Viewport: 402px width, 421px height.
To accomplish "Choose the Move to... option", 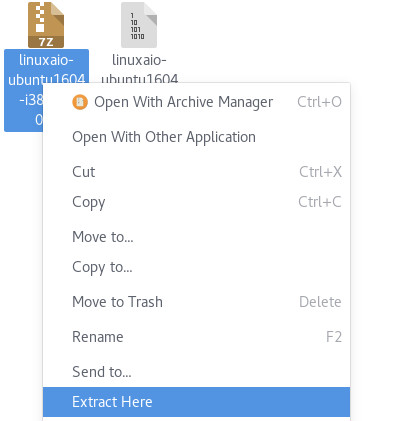I will tap(197, 237).
